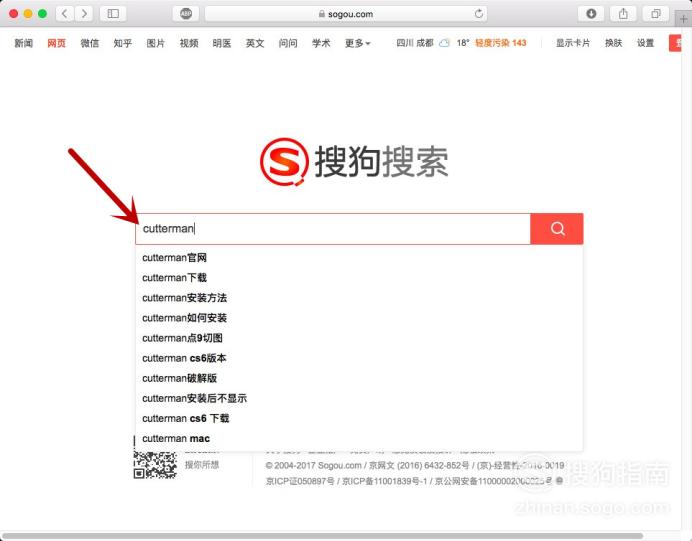
Task: Expand the 更多 dropdown menu
Action: tap(358, 43)
